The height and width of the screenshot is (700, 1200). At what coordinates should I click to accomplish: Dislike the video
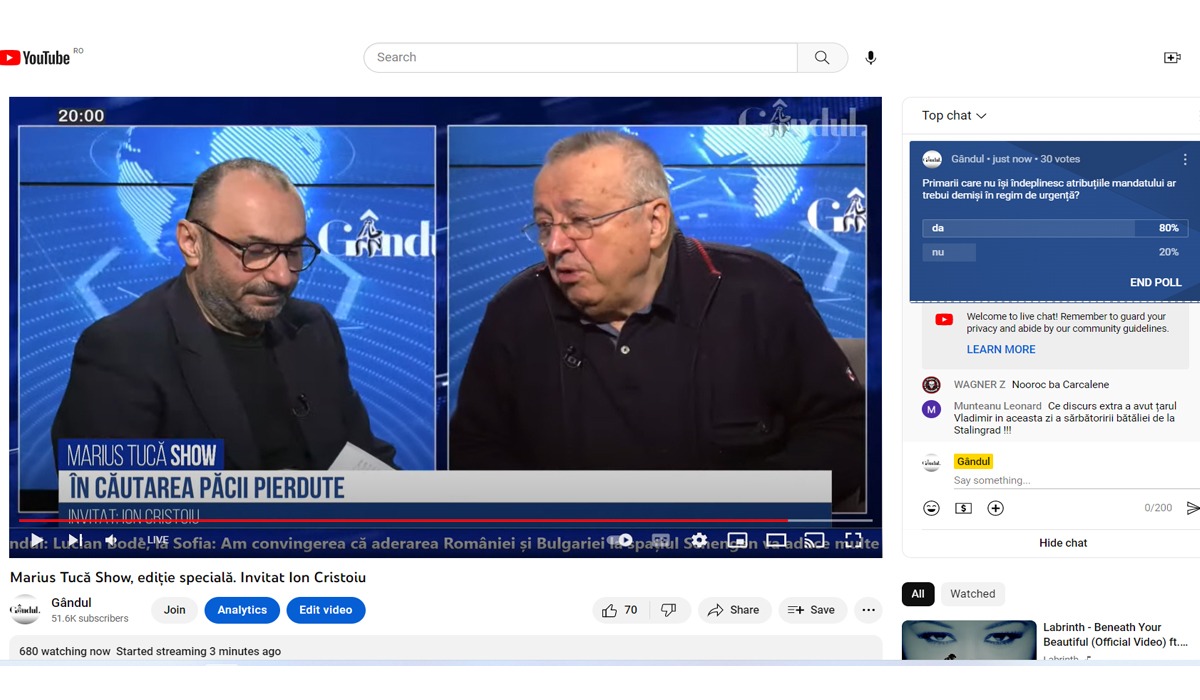[669, 610]
